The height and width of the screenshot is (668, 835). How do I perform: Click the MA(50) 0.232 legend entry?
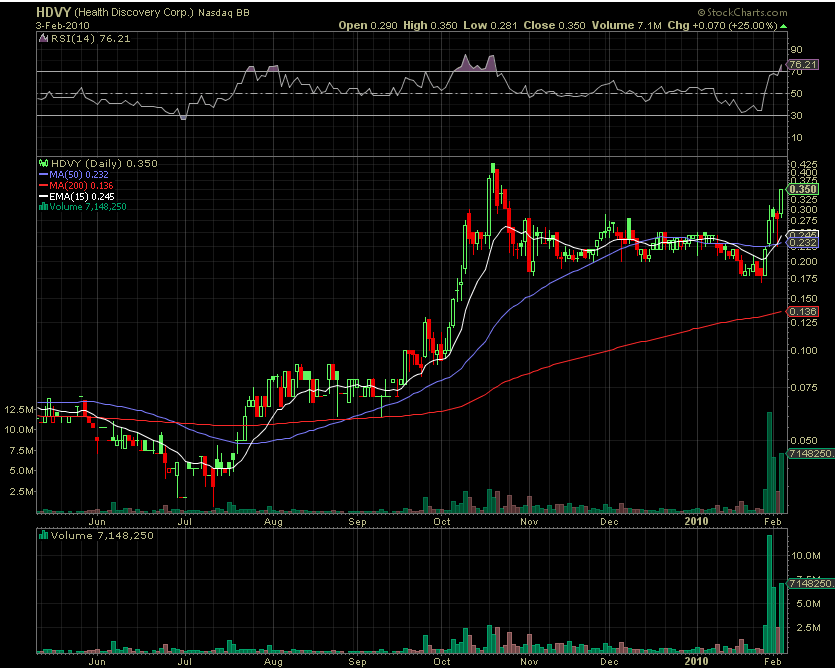coord(79,175)
